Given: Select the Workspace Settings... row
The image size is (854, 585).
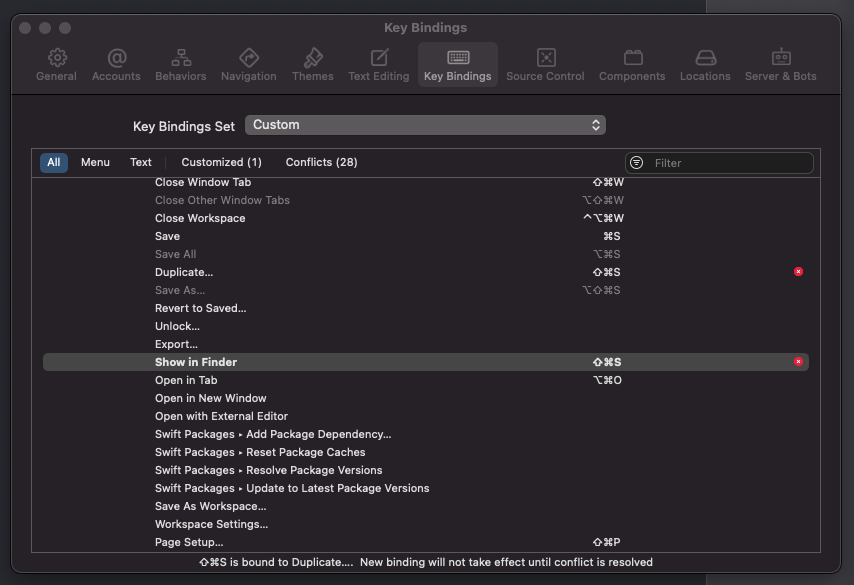Looking at the screenshot, I should 426,524.
